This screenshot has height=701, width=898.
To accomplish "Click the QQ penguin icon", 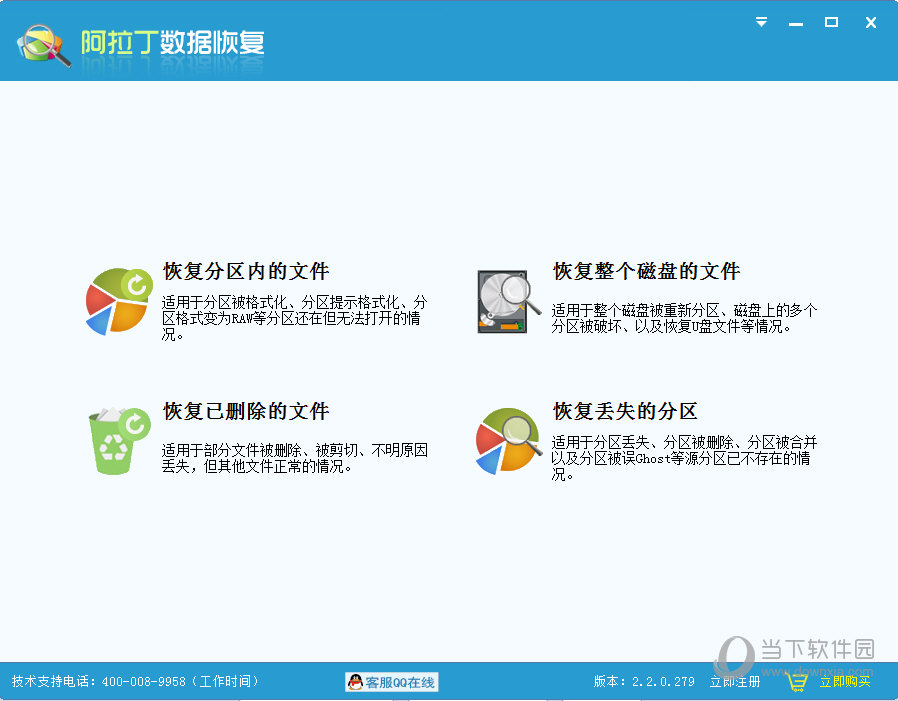I will pos(356,682).
